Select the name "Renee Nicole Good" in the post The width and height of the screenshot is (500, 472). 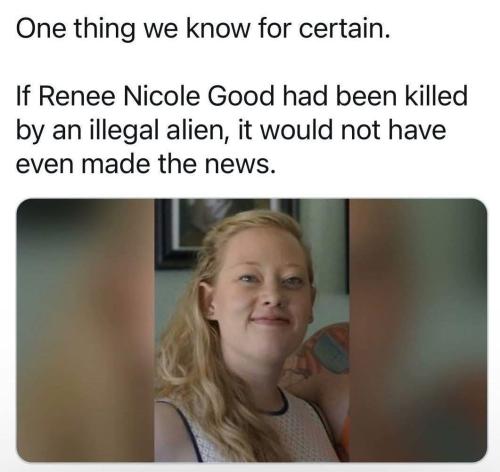click(x=157, y=96)
